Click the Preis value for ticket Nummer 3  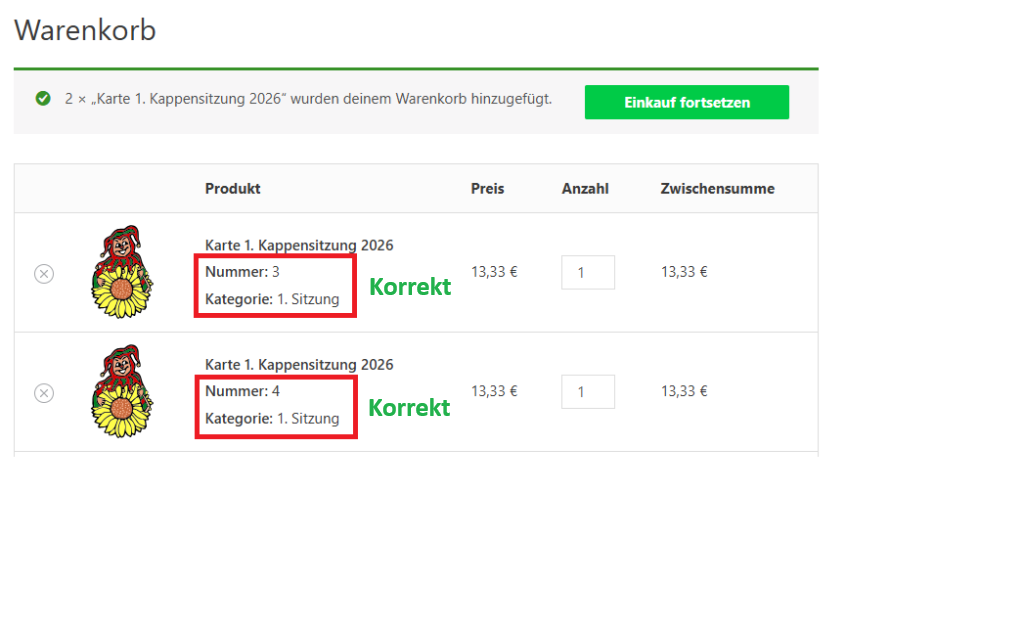click(x=494, y=271)
